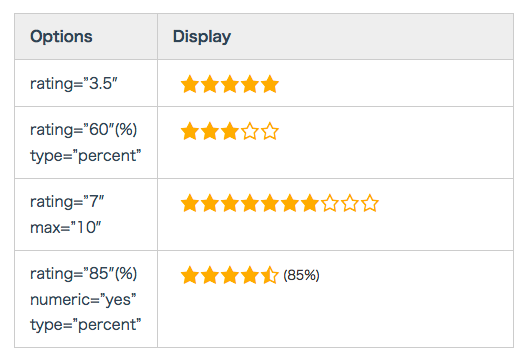This screenshot has width=530, height=360.
Task: Click rating="60"(%) option text
Action: (x=83, y=130)
